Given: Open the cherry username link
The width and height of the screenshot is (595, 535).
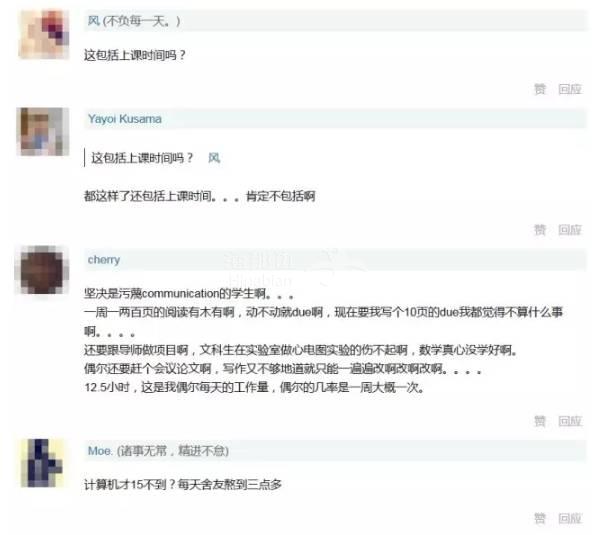Looking at the screenshot, I should coord(104,260).
